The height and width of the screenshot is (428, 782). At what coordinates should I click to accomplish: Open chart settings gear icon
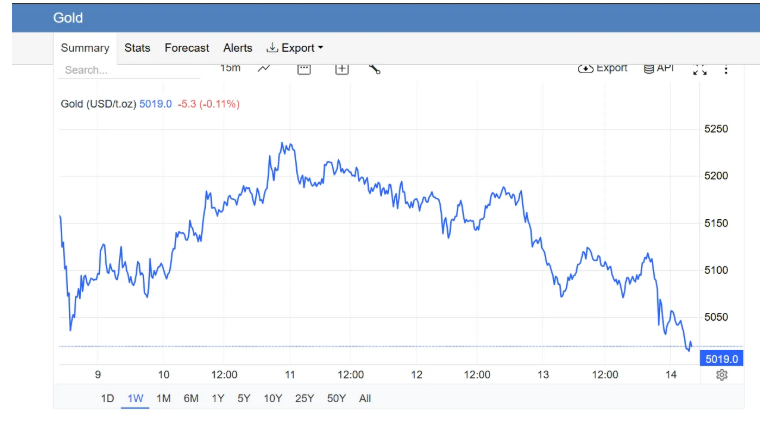click(722, 375)
